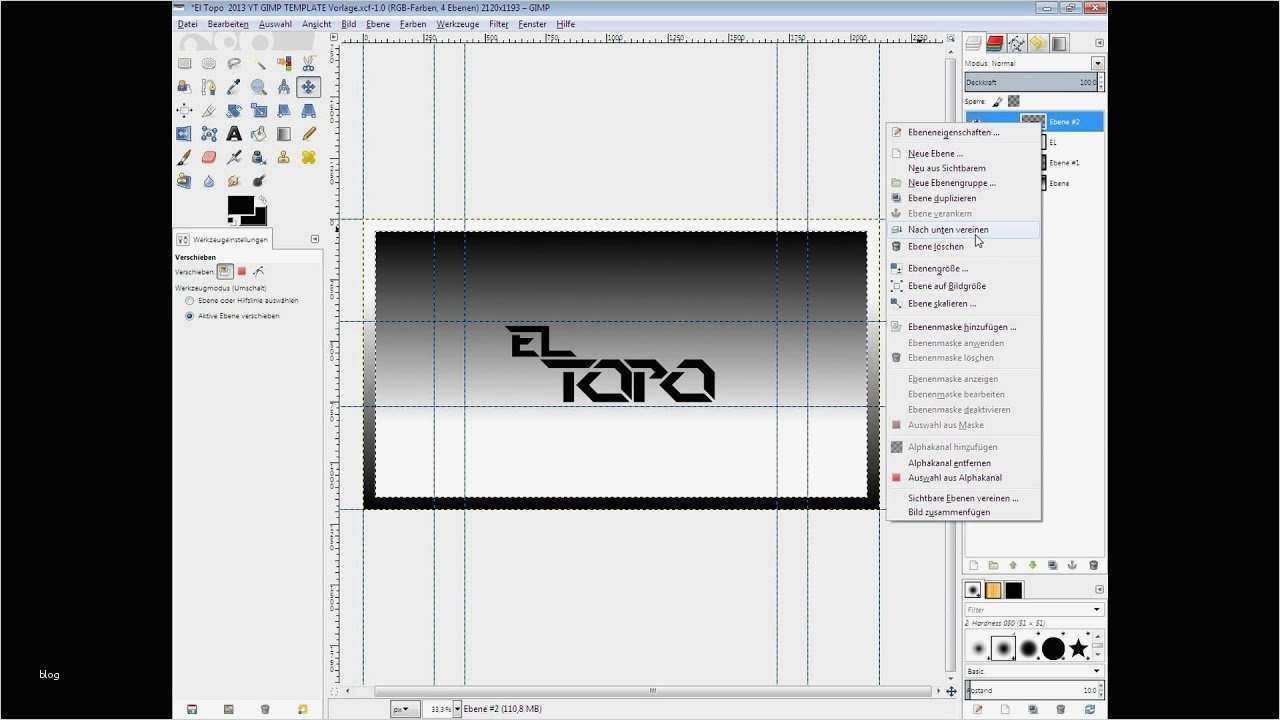Select Ebene oder Hilfslinie auswählen option
1280x720 pixels.
pos(190,299)
